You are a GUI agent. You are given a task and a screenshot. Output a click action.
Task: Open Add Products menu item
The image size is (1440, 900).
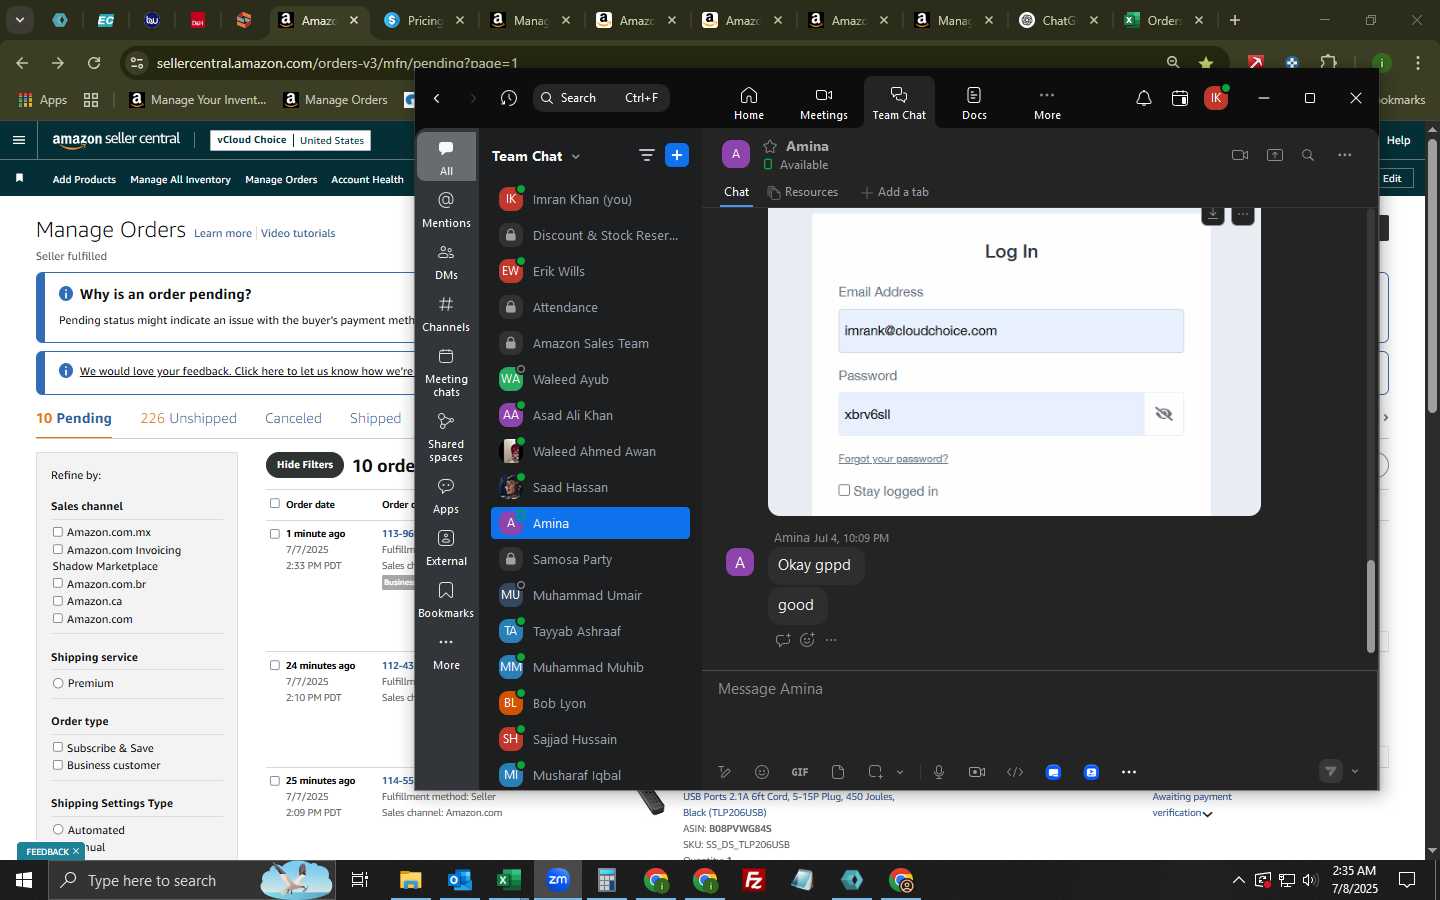pos(84,179)
